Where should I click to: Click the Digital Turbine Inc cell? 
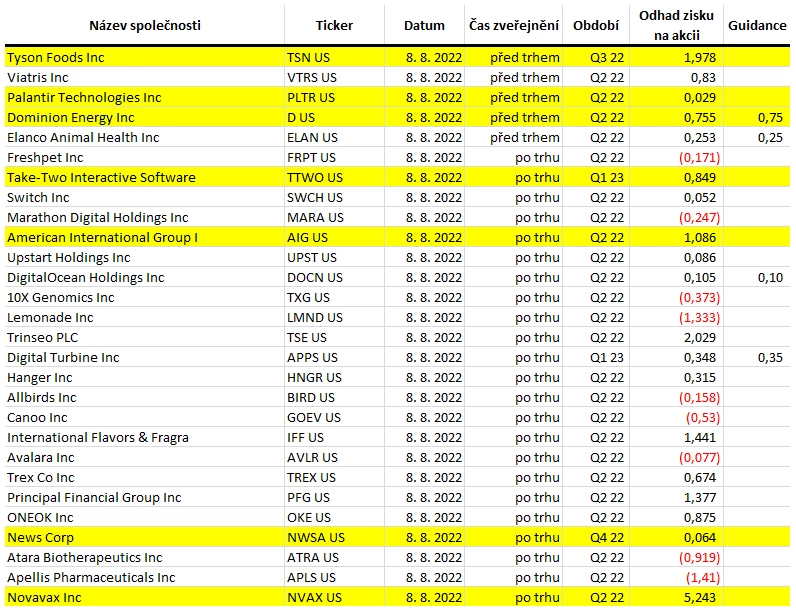(145, 357)
